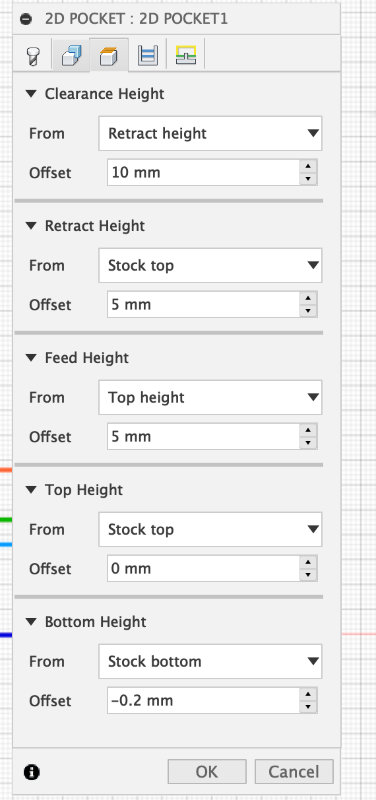Collapse the Retract Height section

[32, 226]
